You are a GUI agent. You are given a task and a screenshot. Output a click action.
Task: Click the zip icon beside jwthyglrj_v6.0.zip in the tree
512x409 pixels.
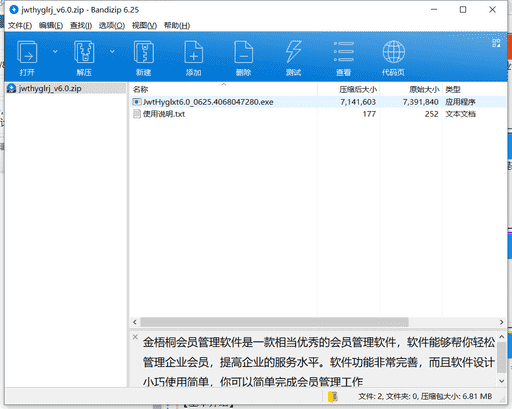tap(12, 88)
